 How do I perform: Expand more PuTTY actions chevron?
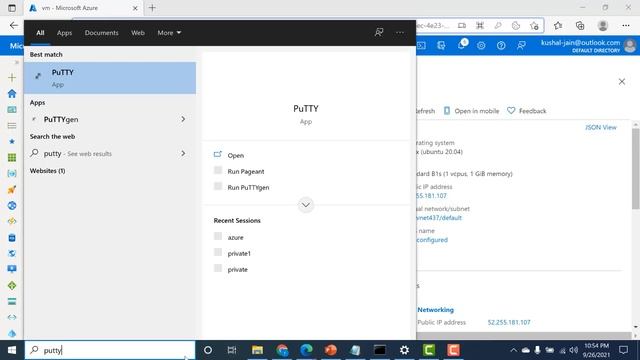coord(306,204)
